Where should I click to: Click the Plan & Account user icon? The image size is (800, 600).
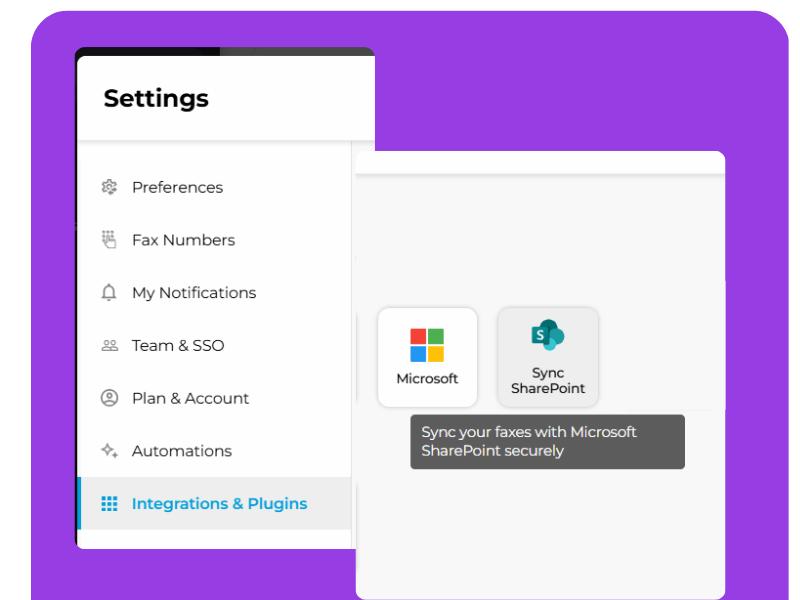coord(109,398)
